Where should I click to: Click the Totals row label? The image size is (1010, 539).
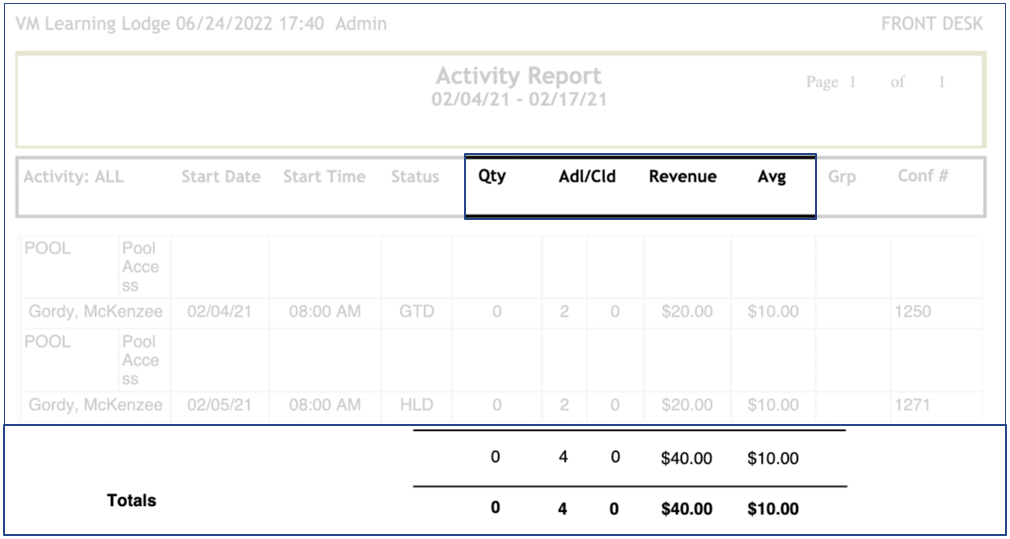[x=131, y=500]
